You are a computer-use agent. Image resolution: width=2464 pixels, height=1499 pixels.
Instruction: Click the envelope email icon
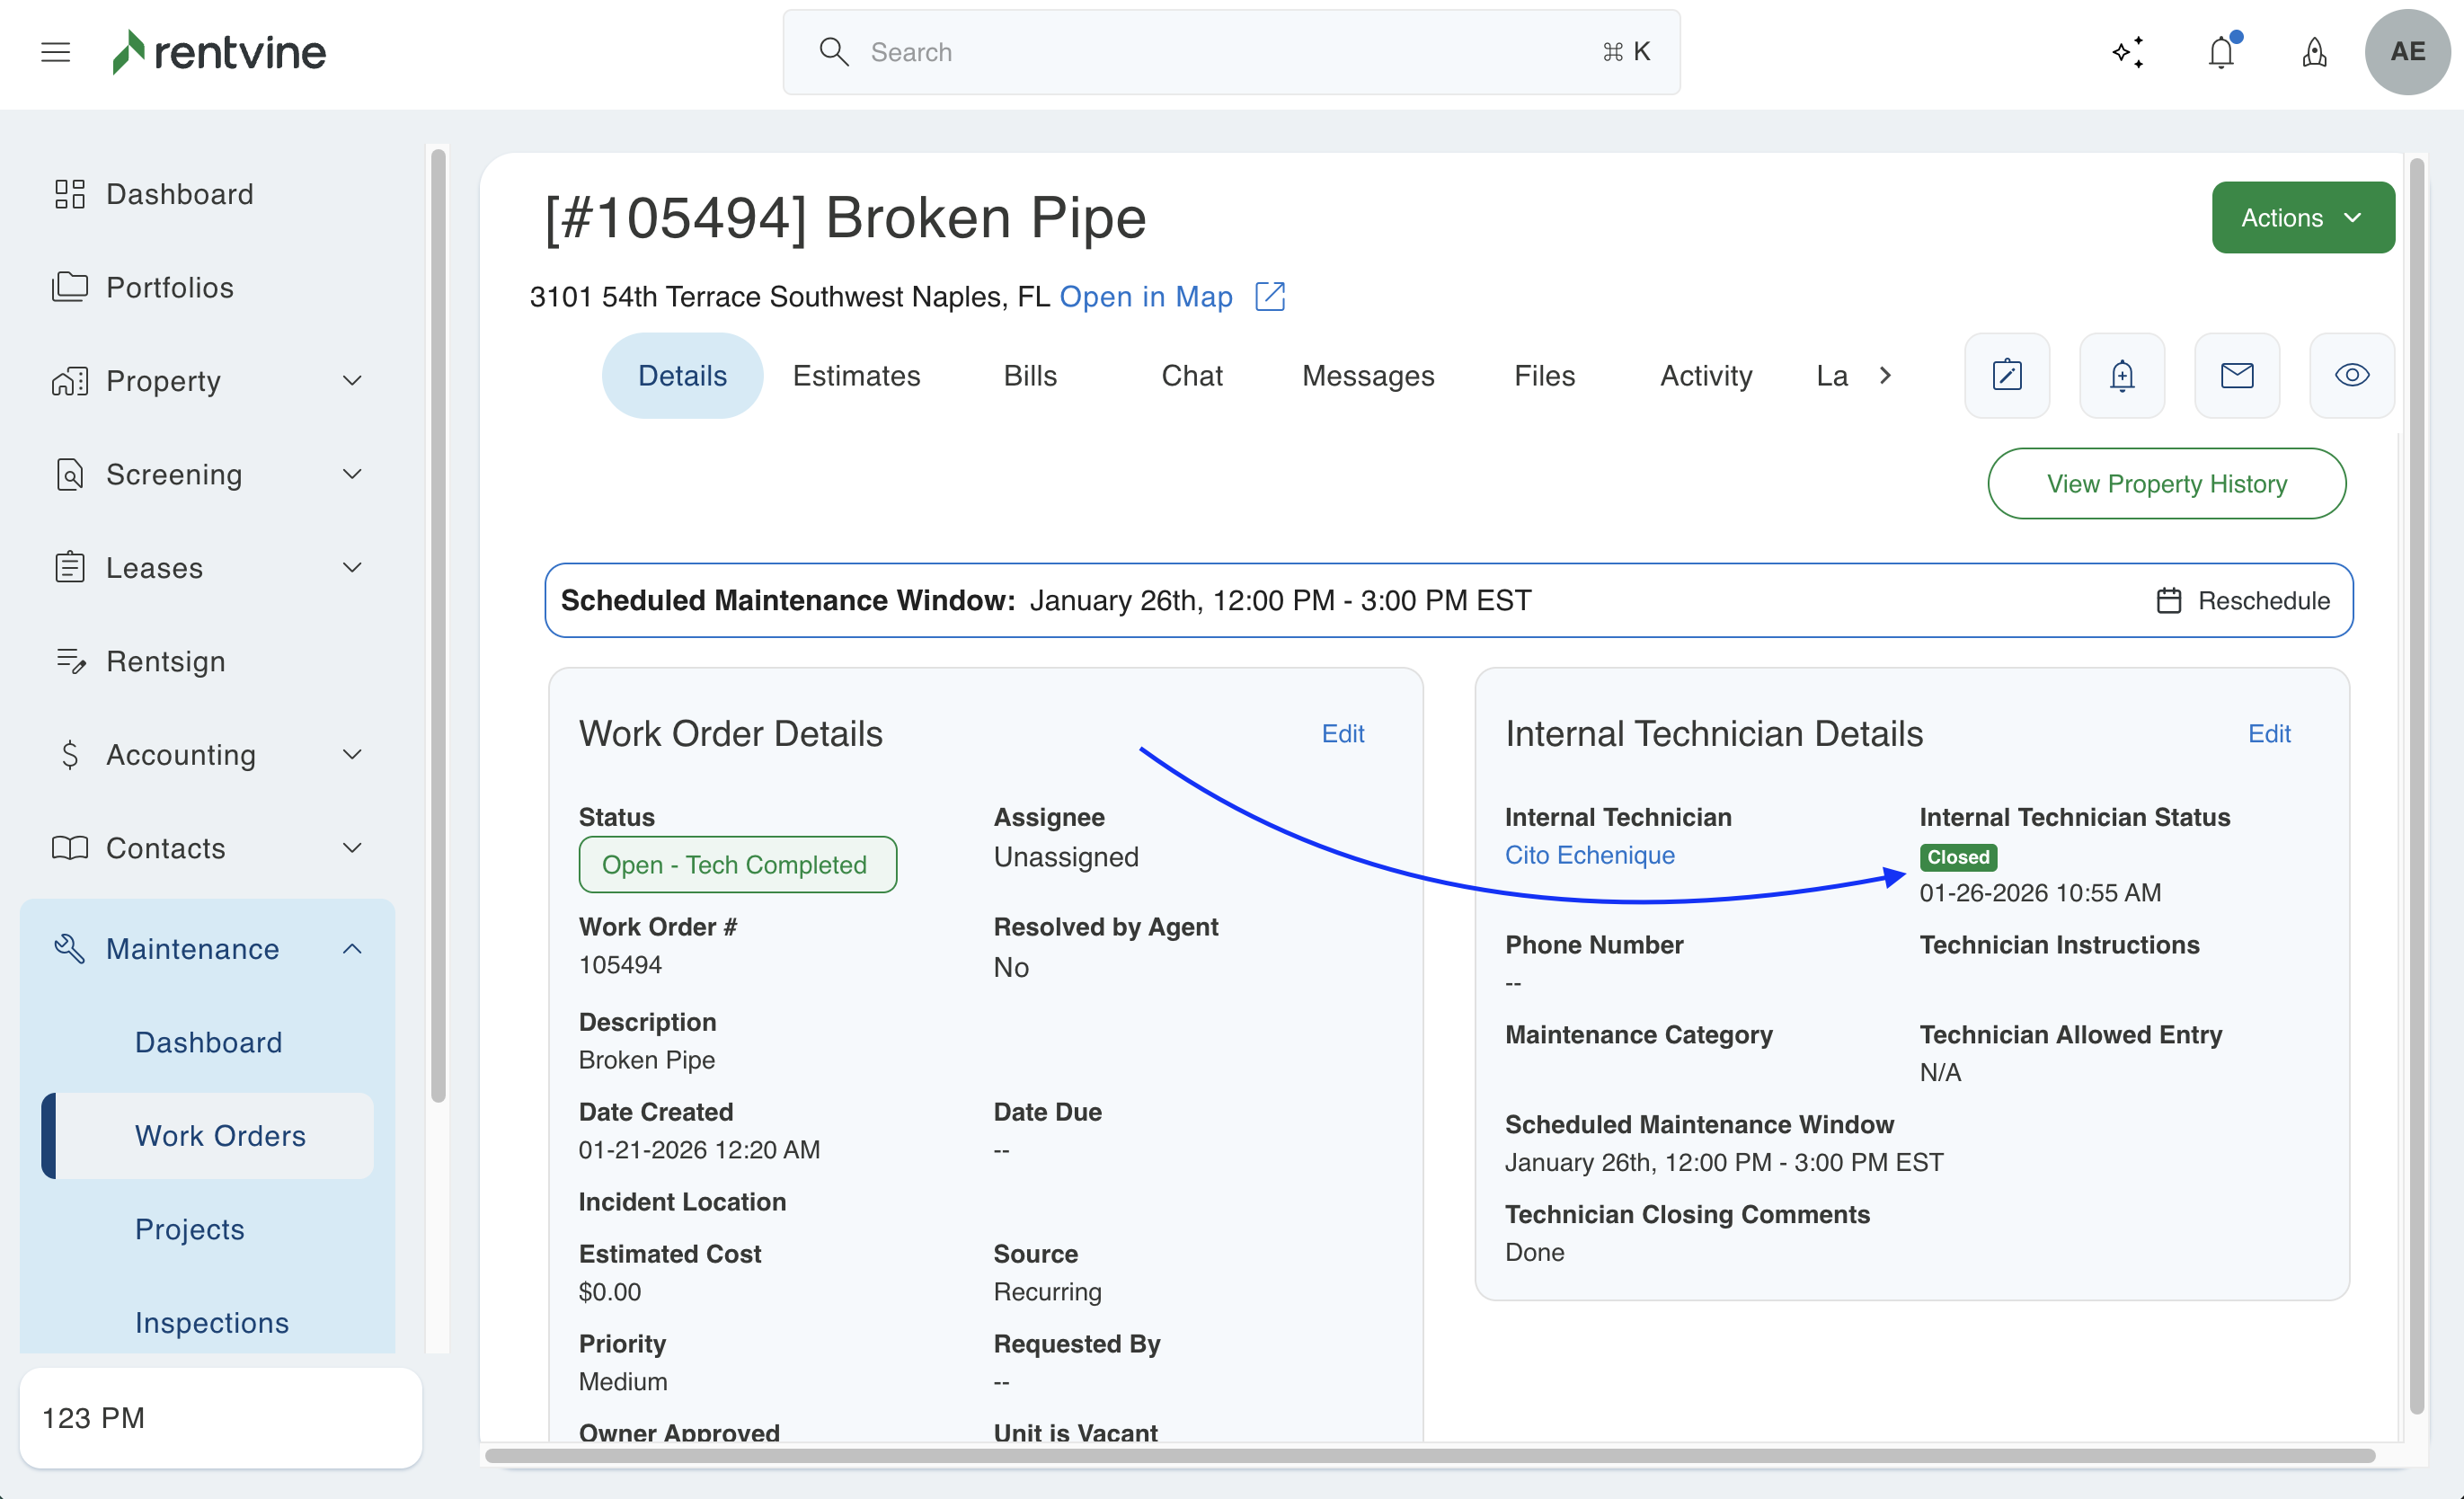(2237, 376)
